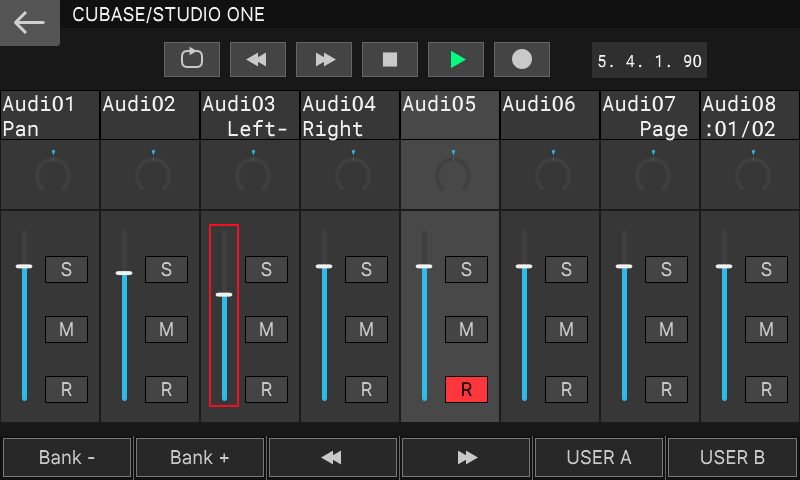Click the Audi02 pan knob

click(153, 173)
